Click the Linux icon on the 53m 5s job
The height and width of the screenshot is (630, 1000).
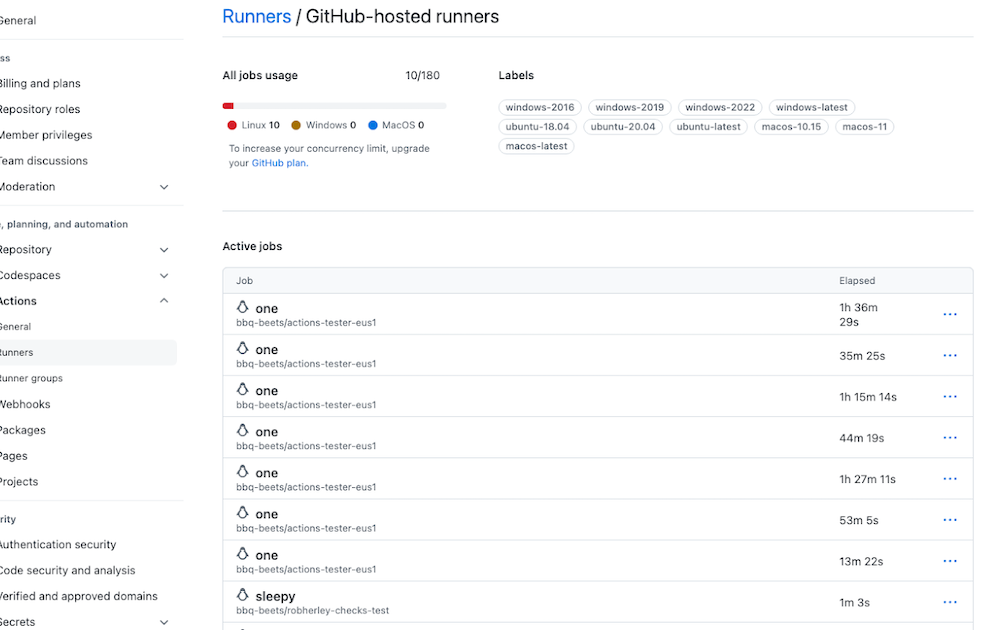pyautogui.click(x=243, y=511)
